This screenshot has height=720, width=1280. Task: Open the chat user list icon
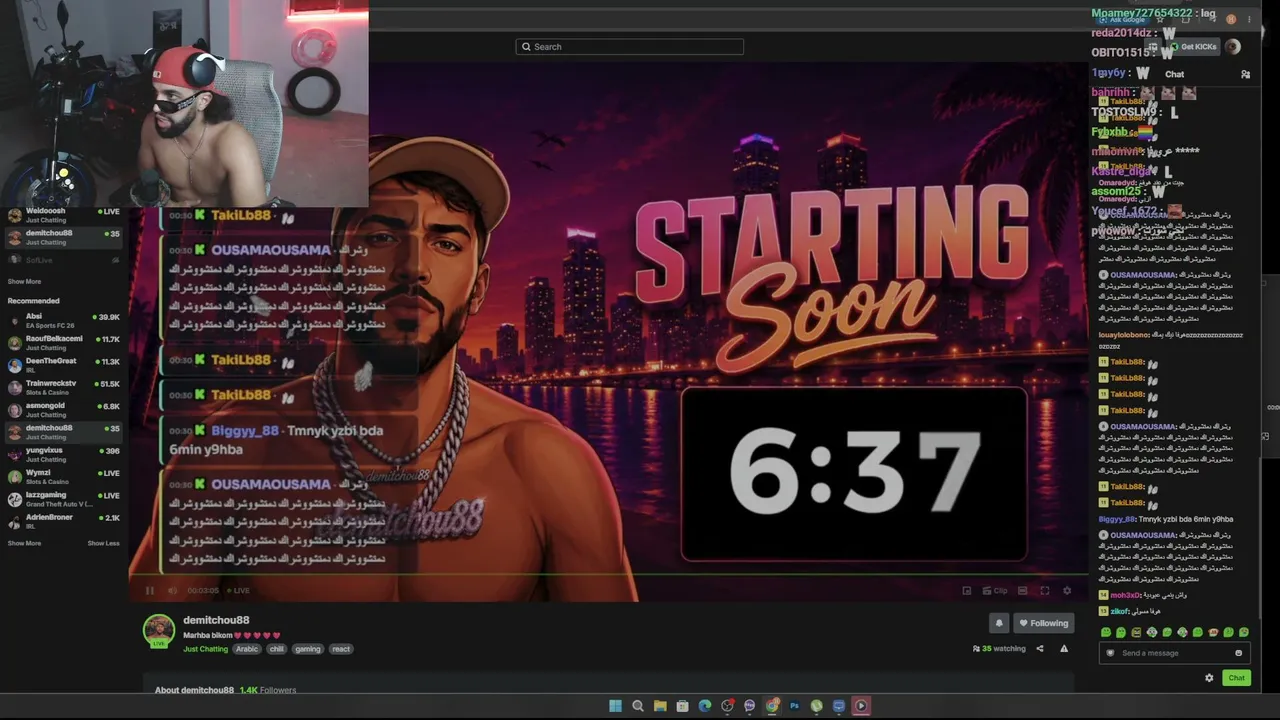(1245, 74)
